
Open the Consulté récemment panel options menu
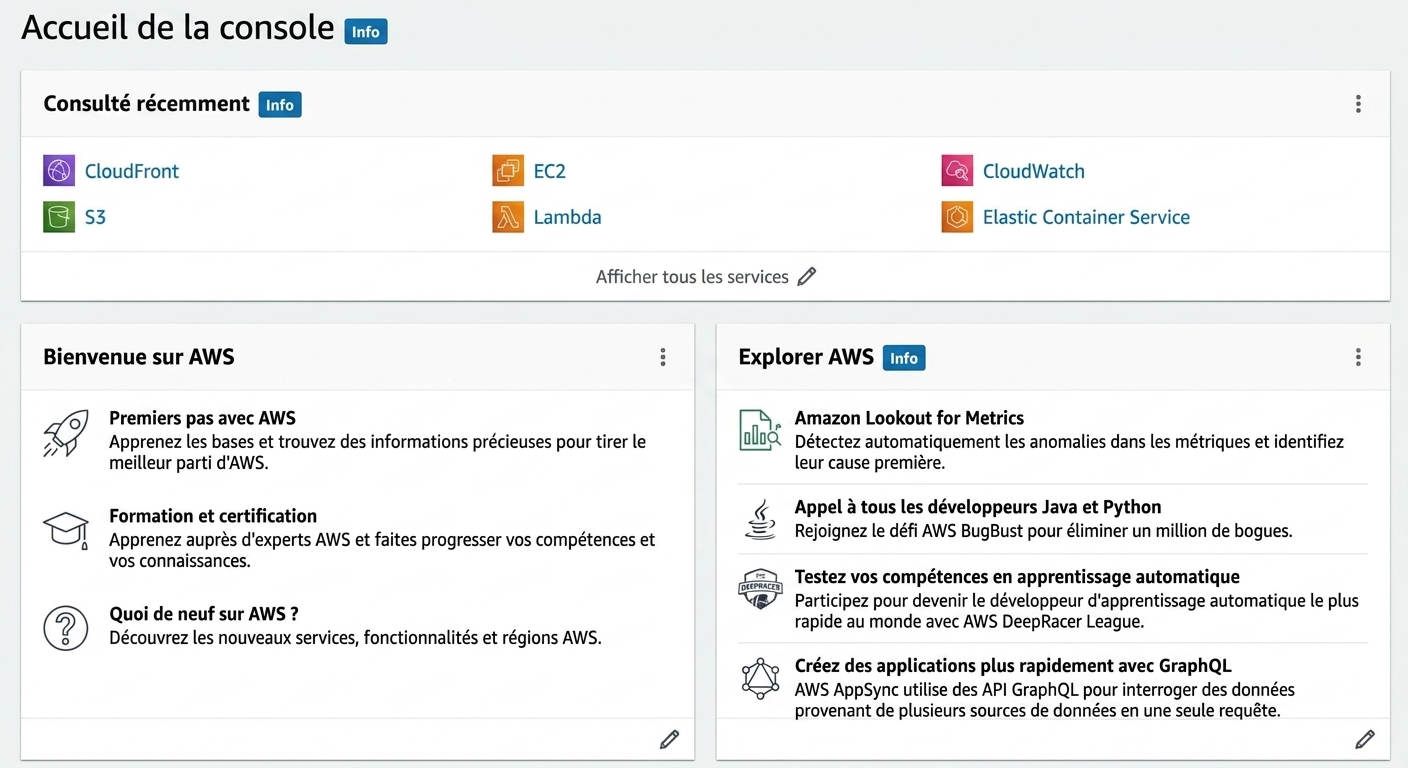click(1358, 104)
